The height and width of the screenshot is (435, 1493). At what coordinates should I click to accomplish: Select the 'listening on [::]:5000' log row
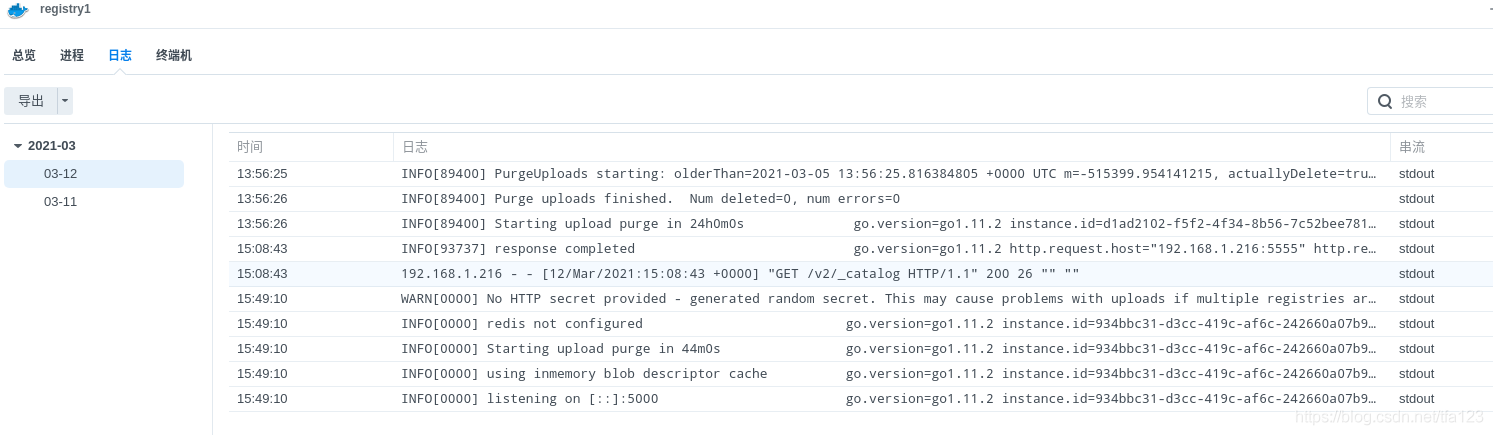740,399
